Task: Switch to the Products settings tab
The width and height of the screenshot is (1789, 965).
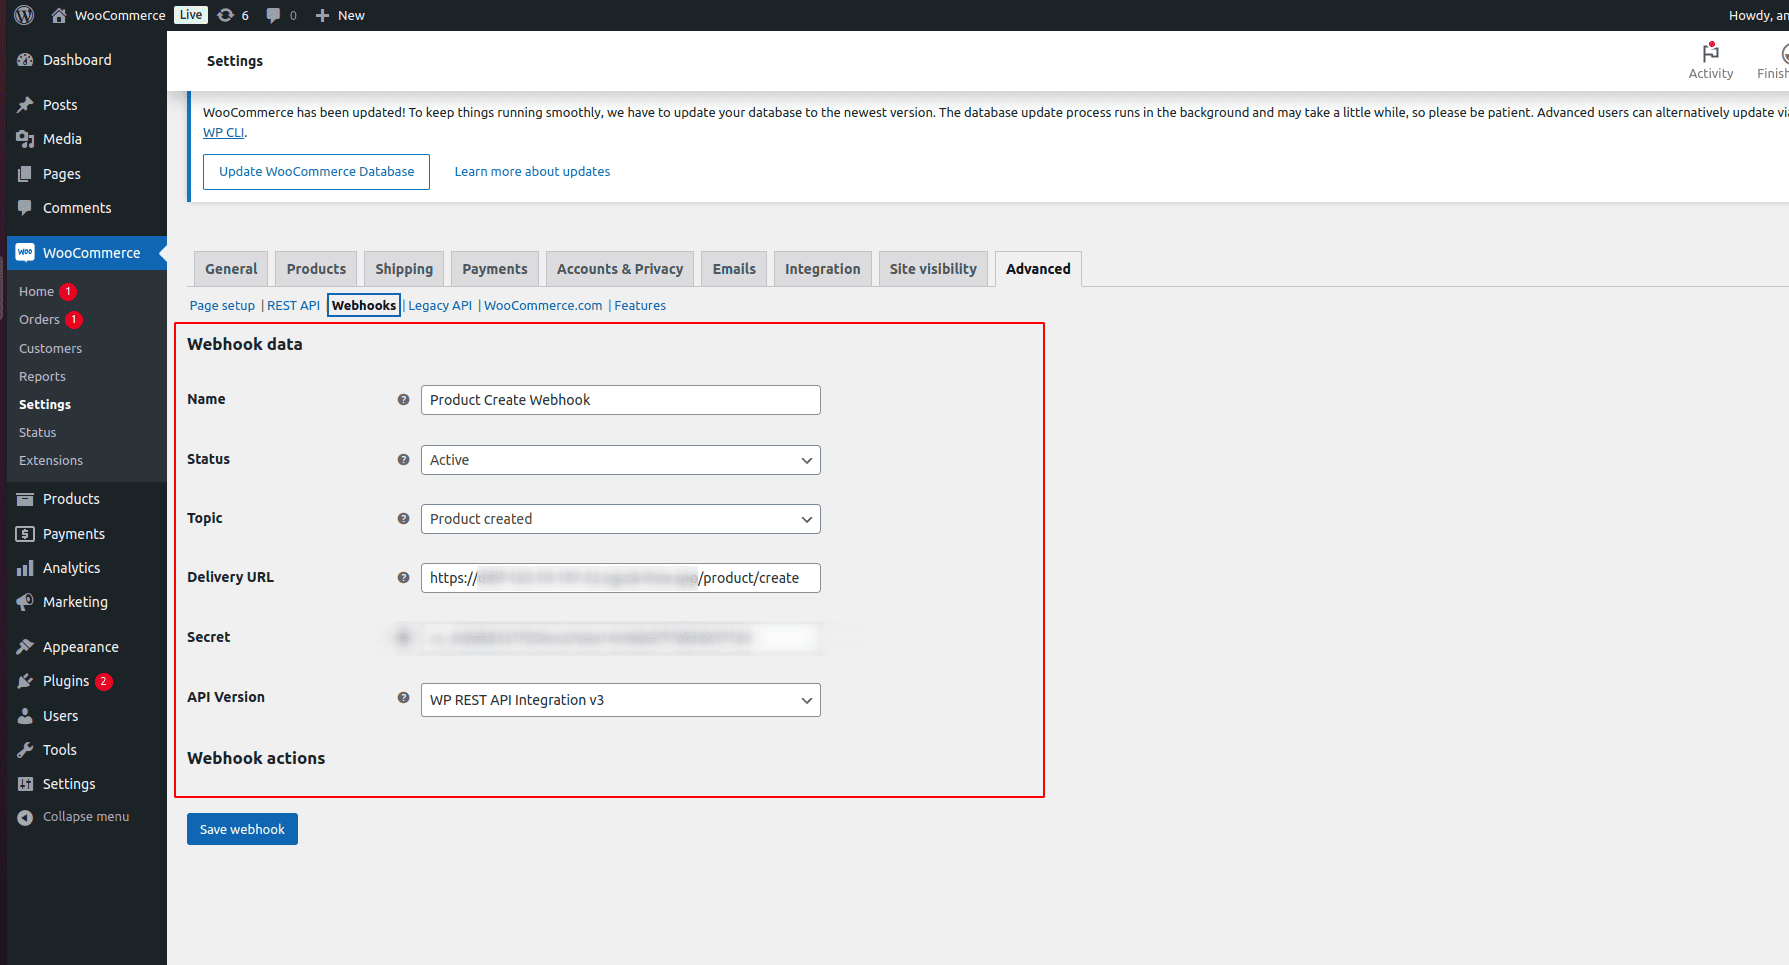Action: tap(316, 269)
